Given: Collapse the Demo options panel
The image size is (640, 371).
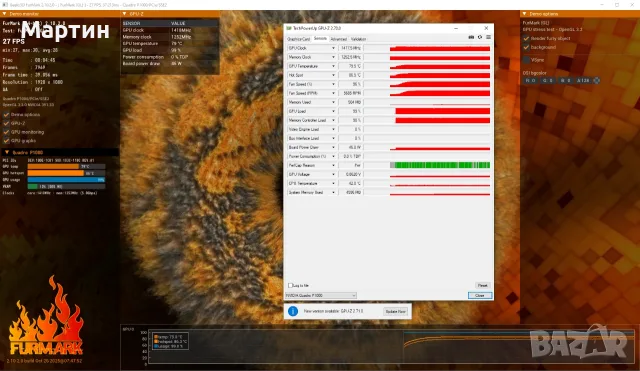Looking at the screenshot, I should click(524, 14).
